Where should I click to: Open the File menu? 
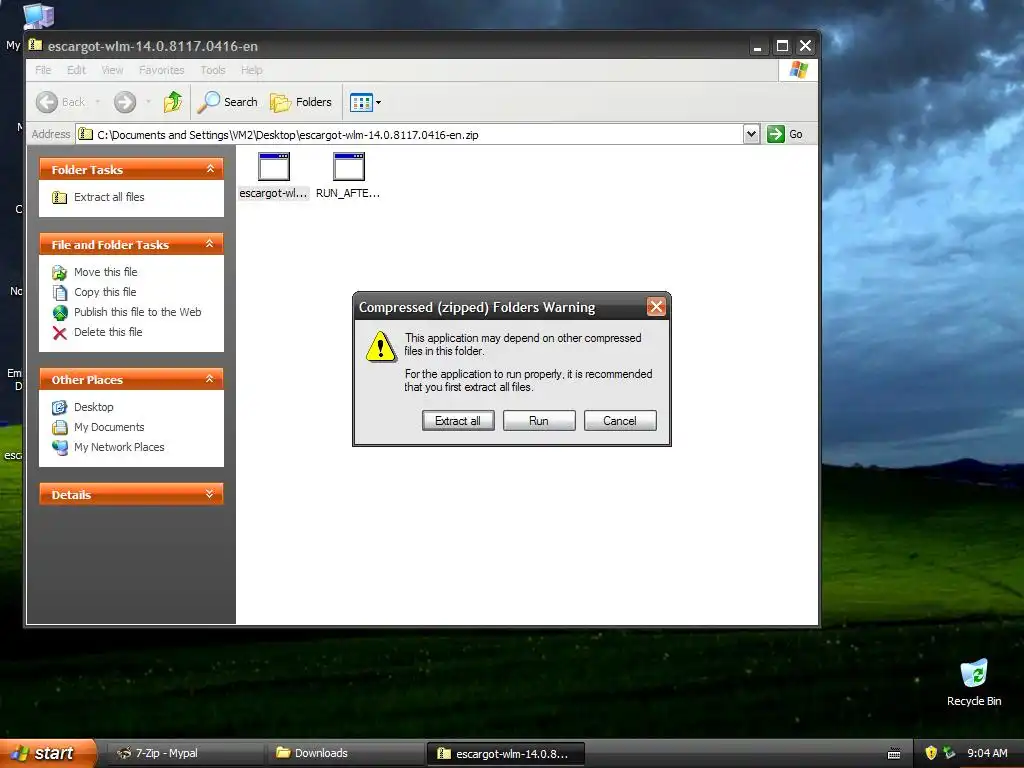coord(43,70)
